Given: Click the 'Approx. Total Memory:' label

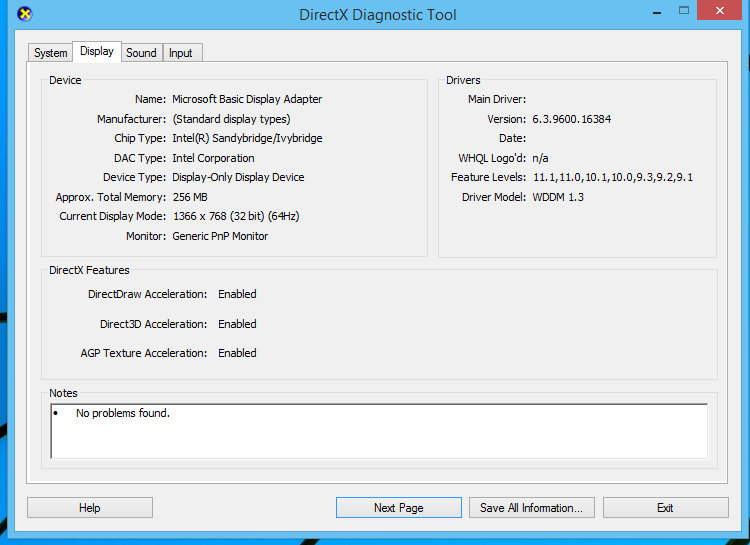Looking at the screenshot, I should click(x=110, y=197).
